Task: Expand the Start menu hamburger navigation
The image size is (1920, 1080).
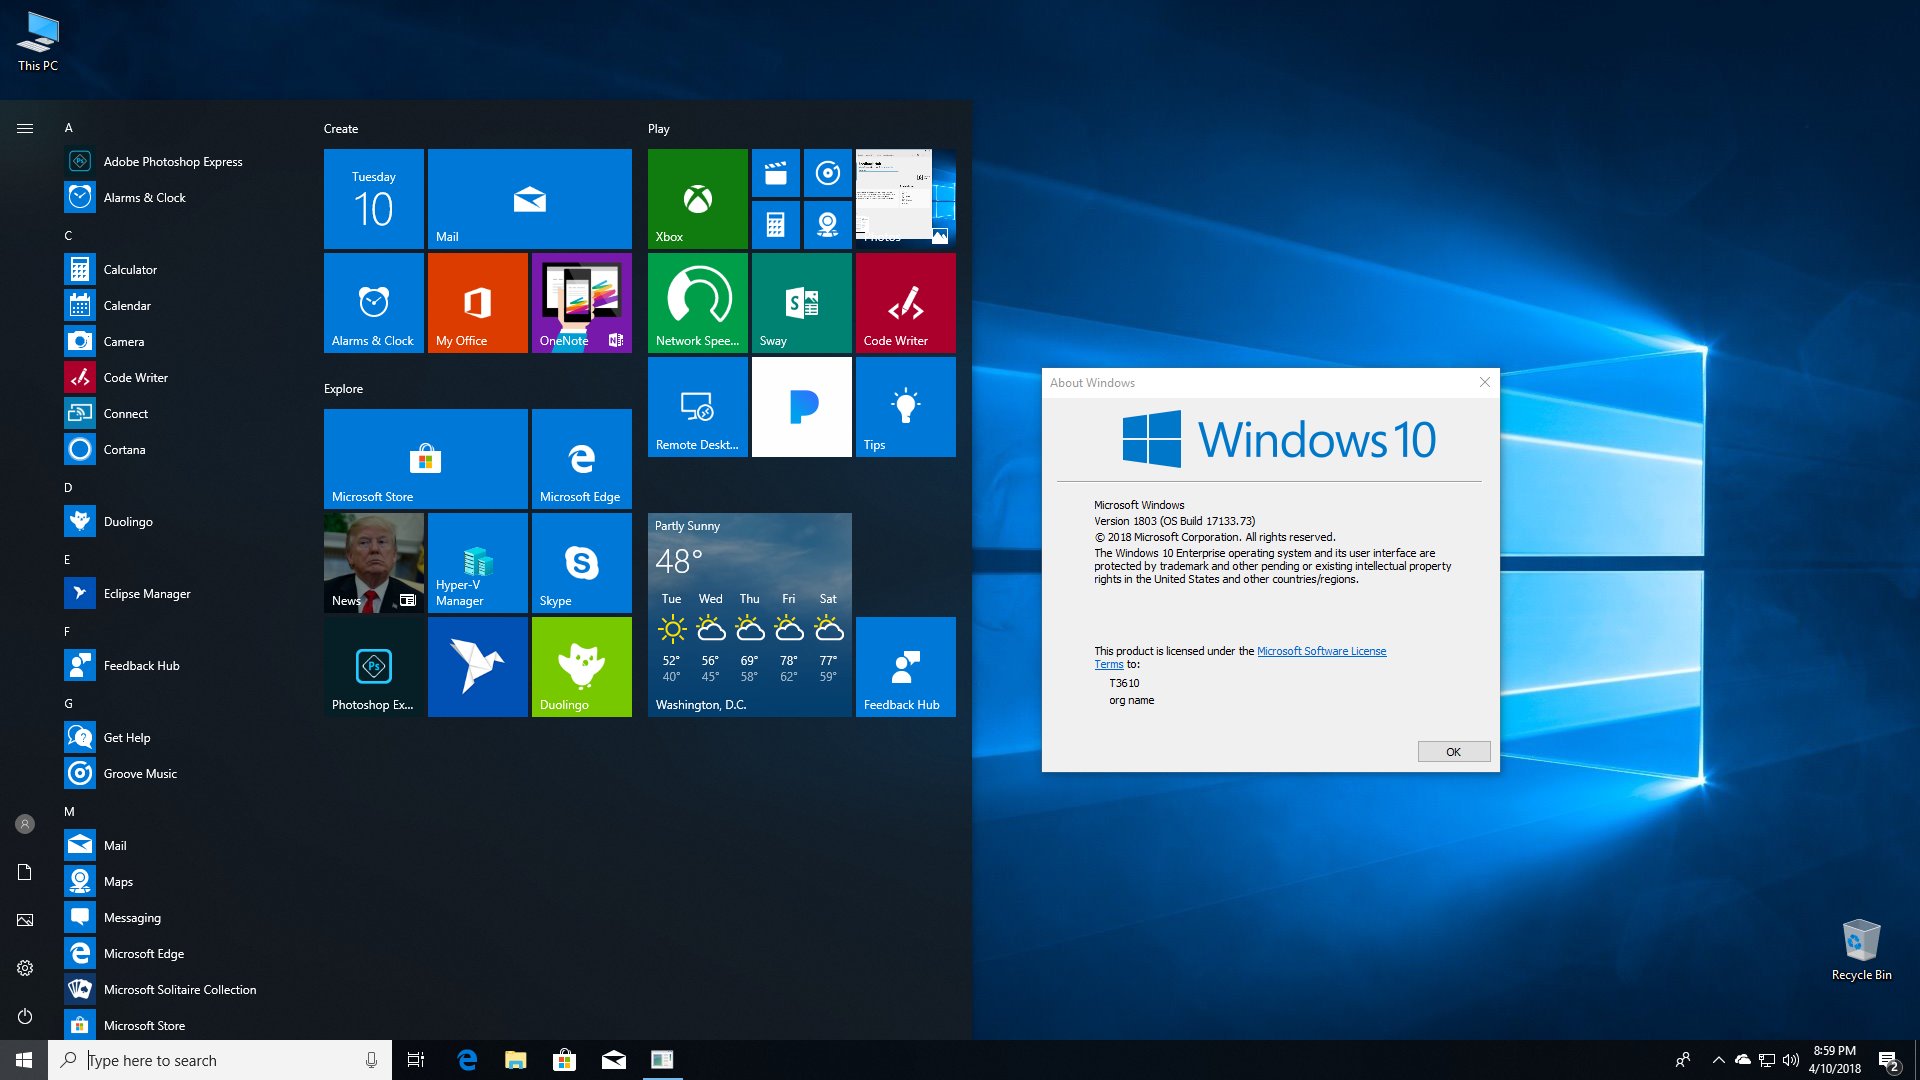Action: (25, 128)
